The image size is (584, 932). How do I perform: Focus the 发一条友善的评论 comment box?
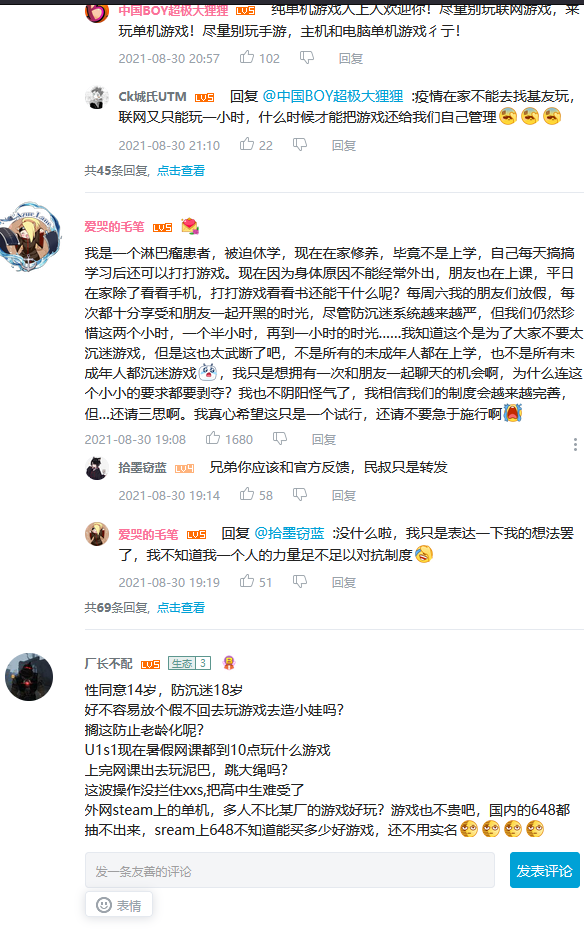coord(290,871)
